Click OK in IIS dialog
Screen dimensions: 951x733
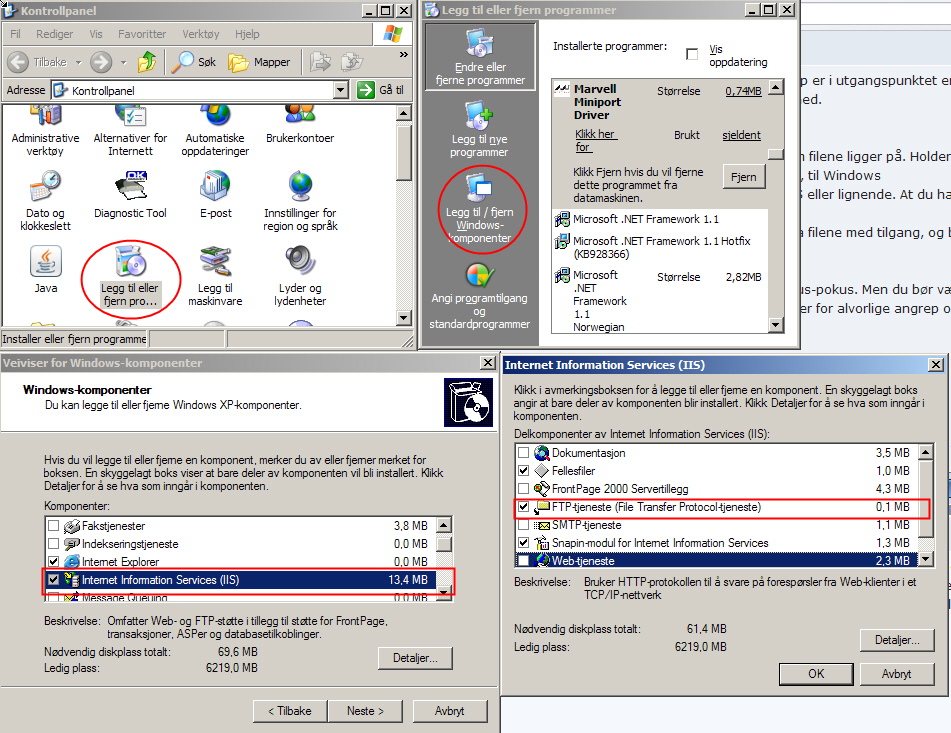coord(816,674)
